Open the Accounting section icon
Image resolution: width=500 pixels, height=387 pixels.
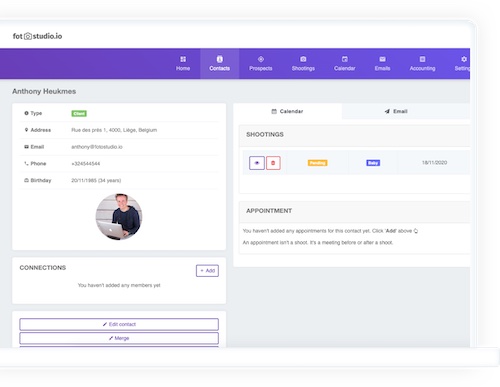(x=422, y=59)
